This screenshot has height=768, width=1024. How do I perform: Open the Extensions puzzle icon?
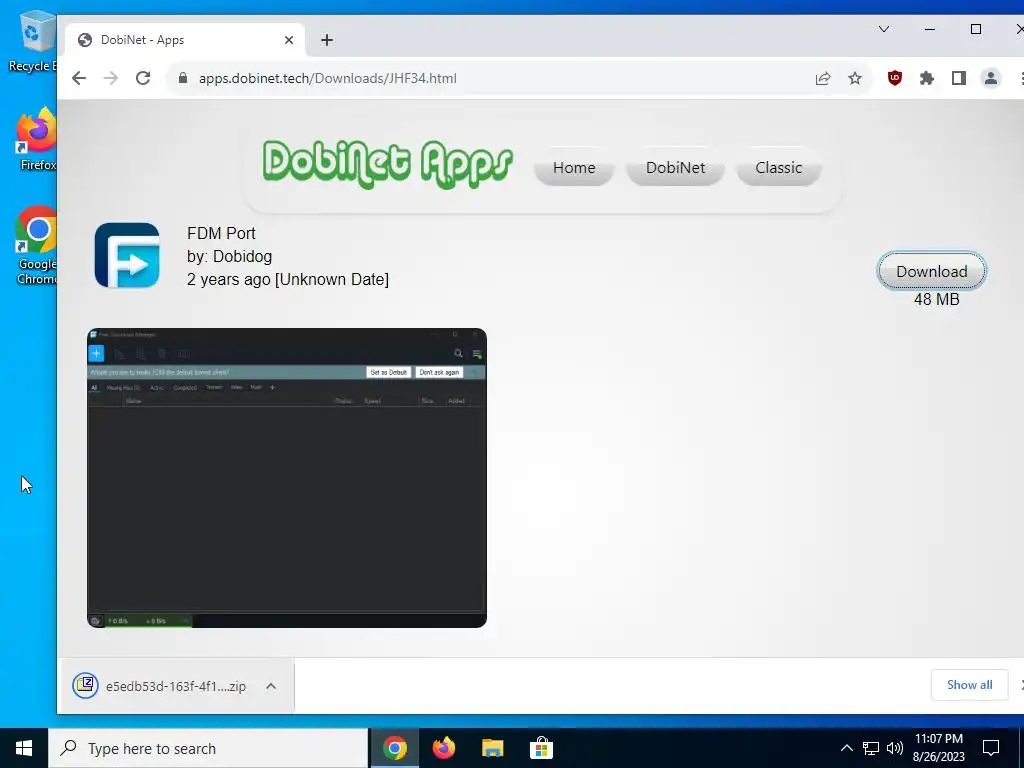(x=927, y=78)
